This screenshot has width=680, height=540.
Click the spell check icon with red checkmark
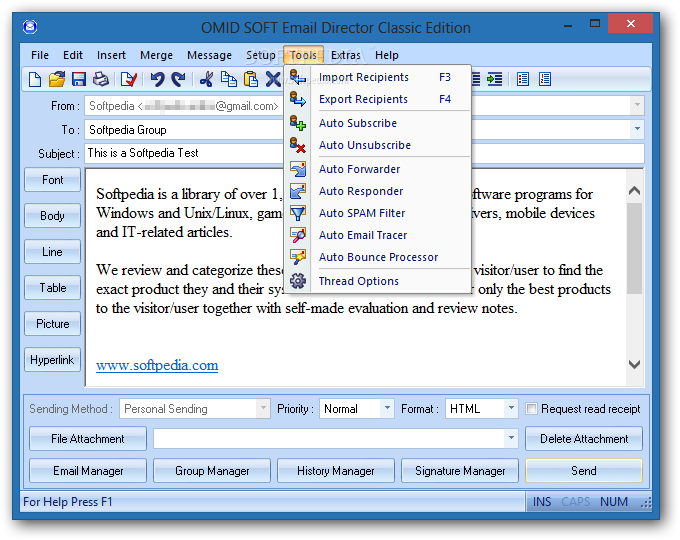point(129,79)
